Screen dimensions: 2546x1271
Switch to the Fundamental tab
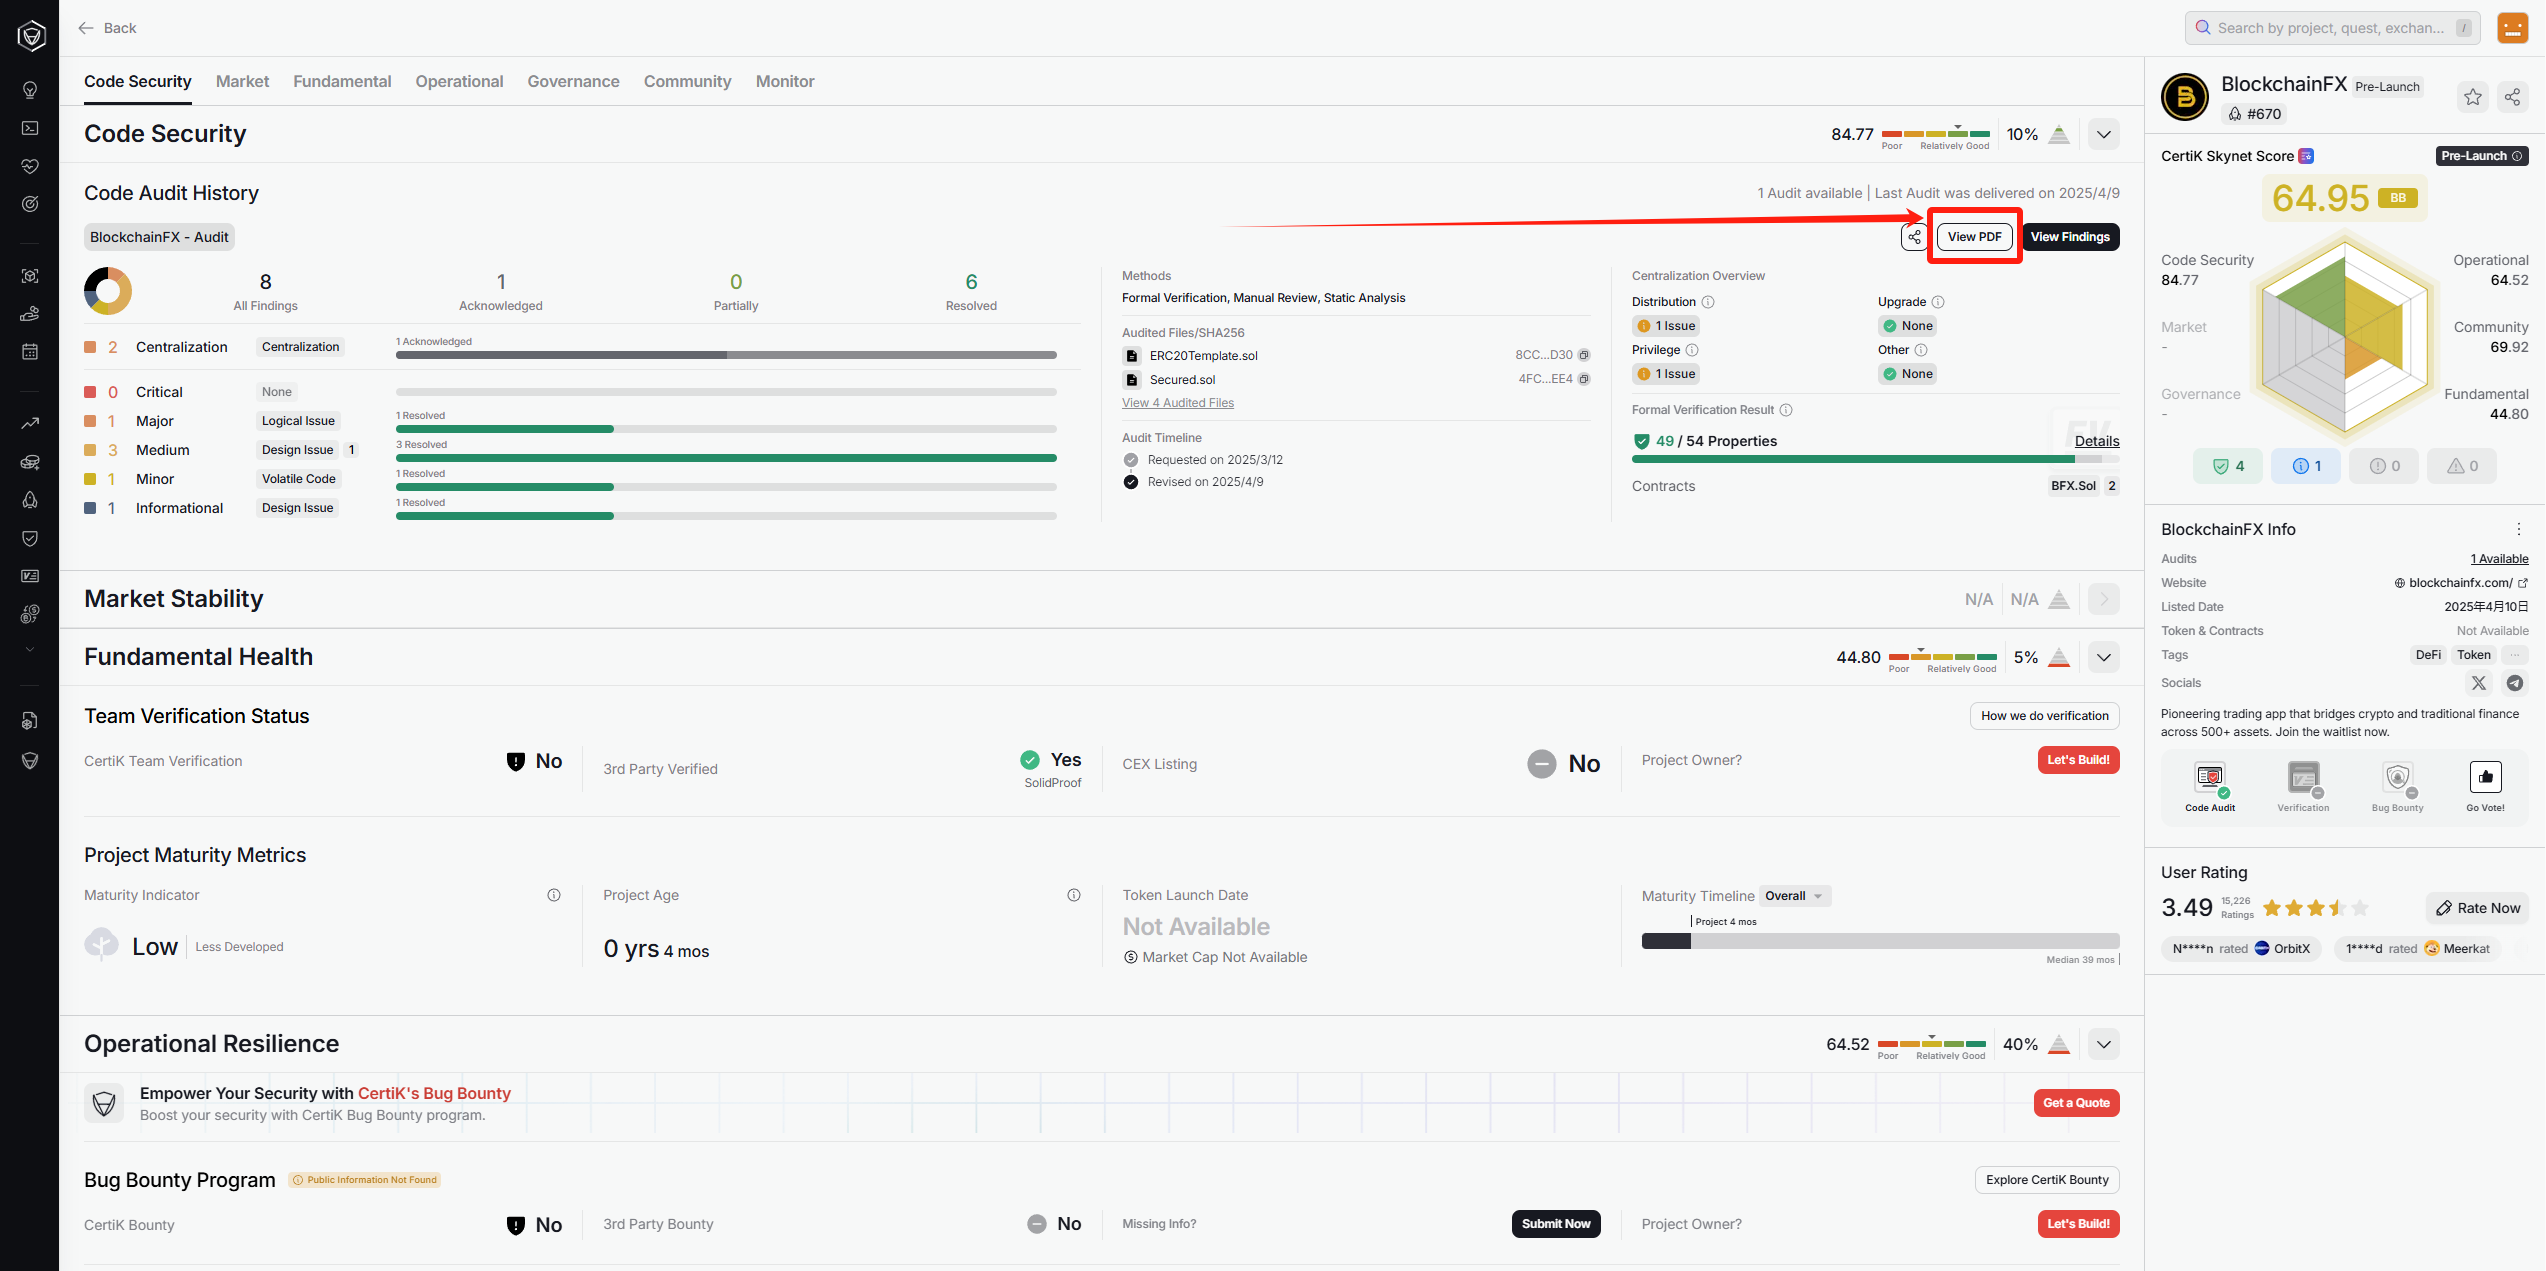342,81
